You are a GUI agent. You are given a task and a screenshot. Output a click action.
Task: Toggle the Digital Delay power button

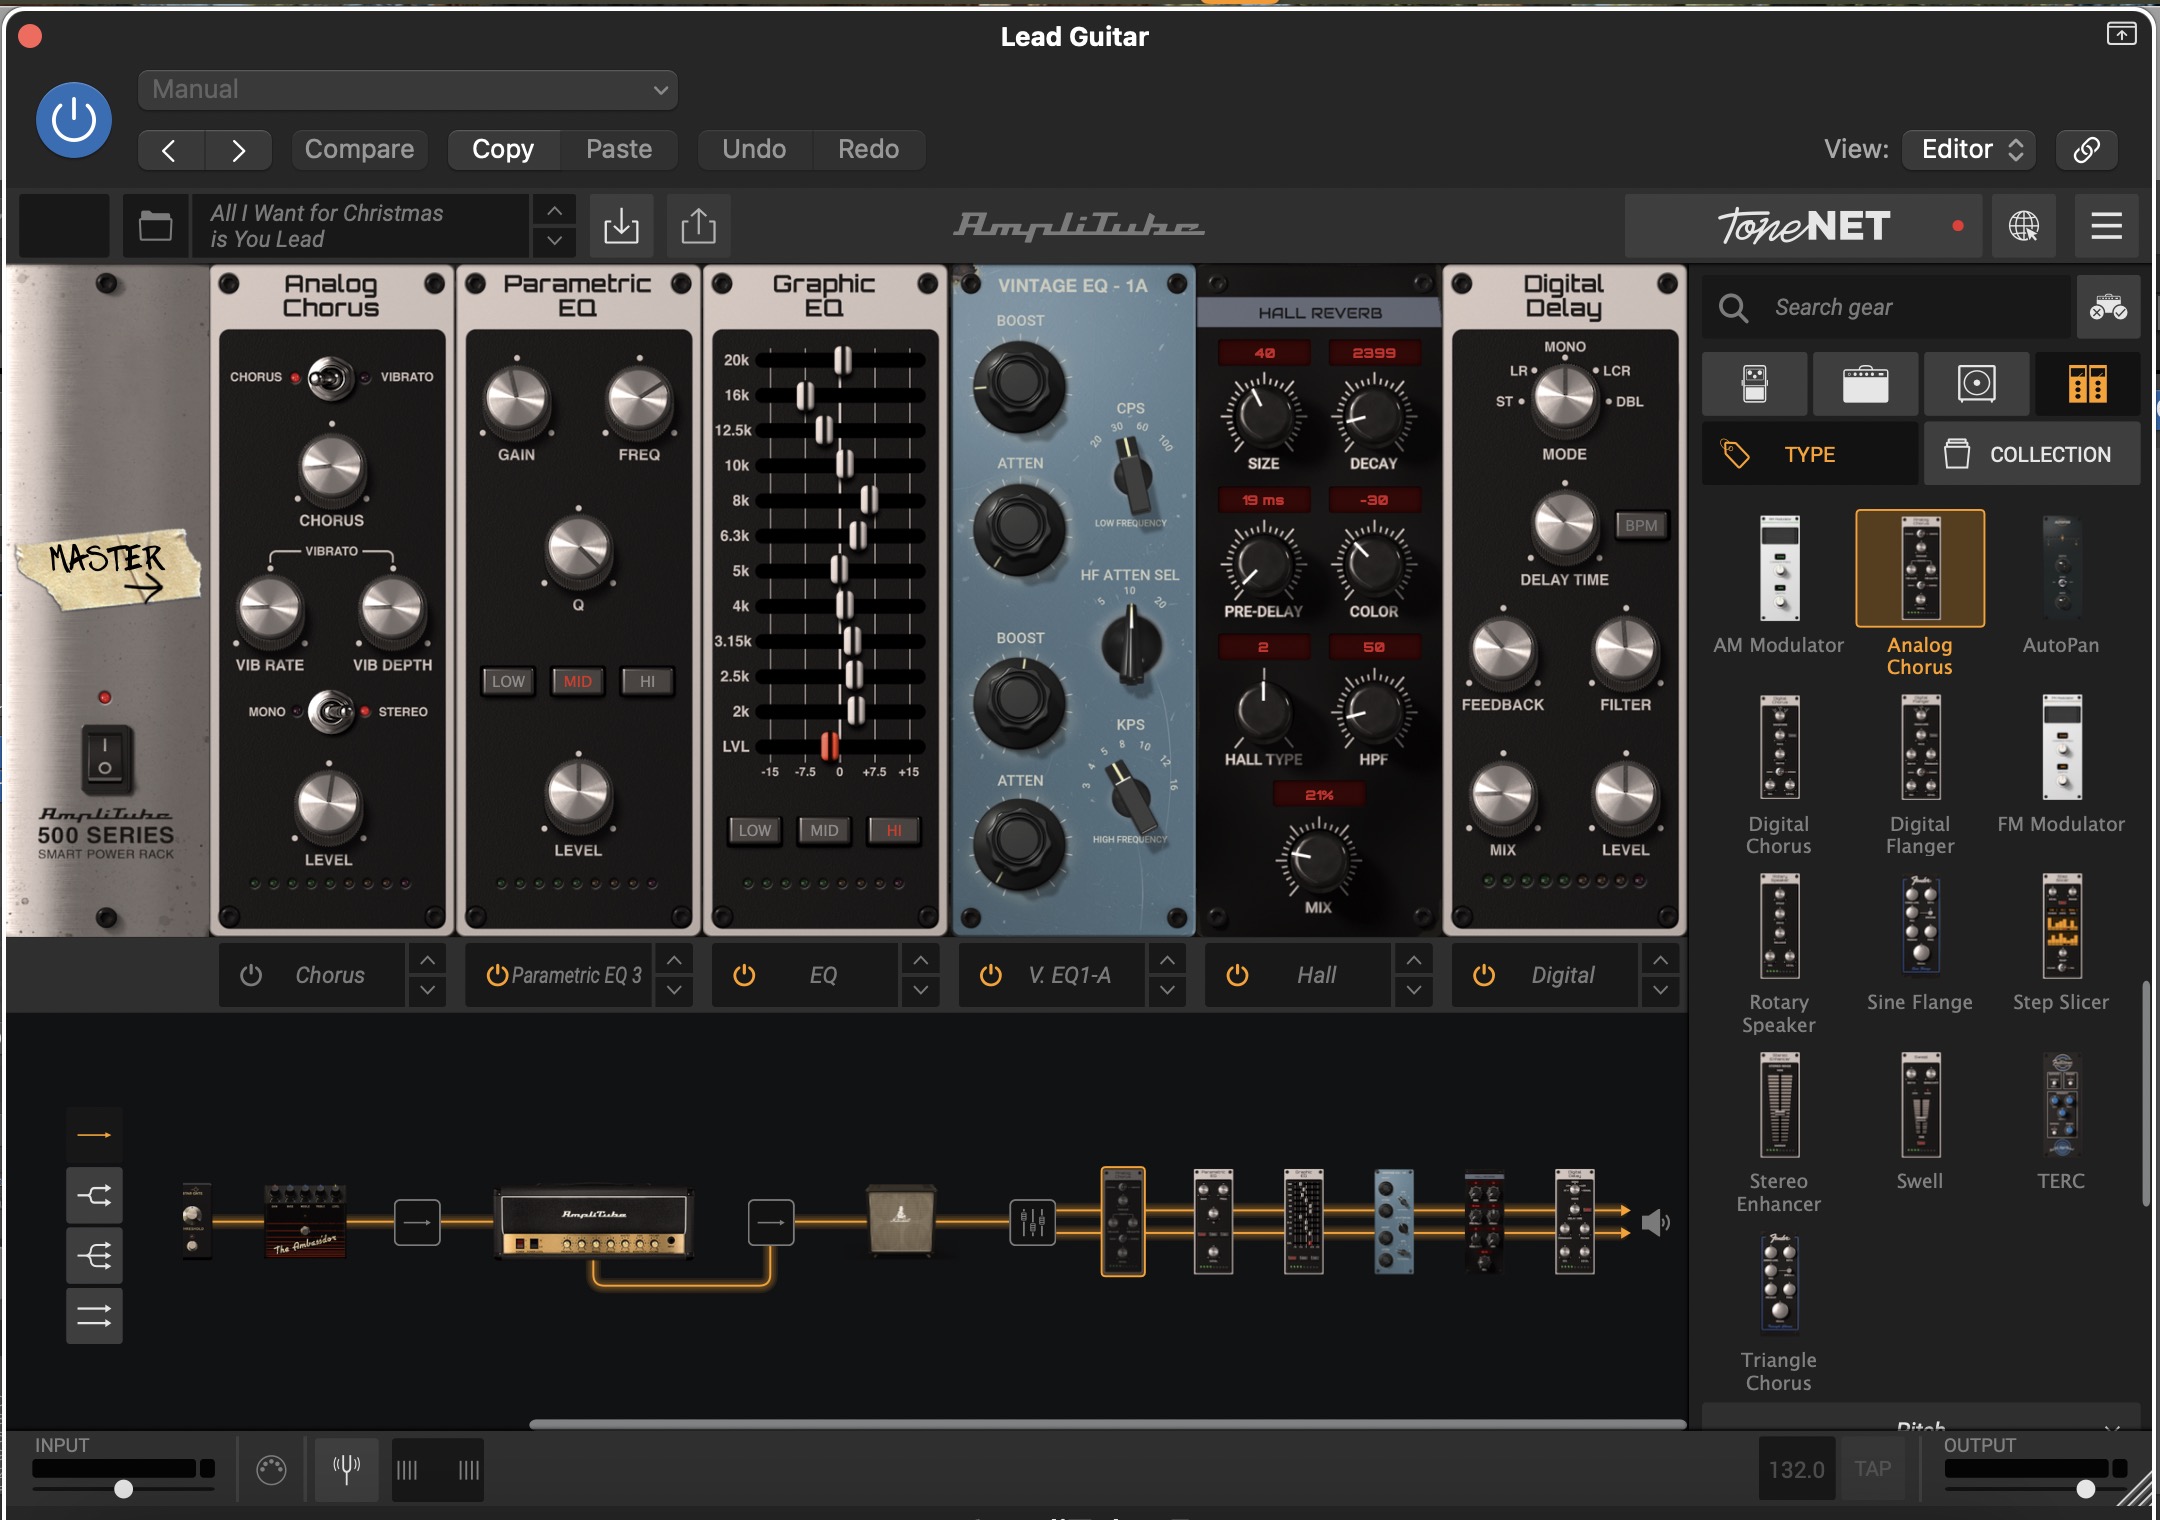1481,974
